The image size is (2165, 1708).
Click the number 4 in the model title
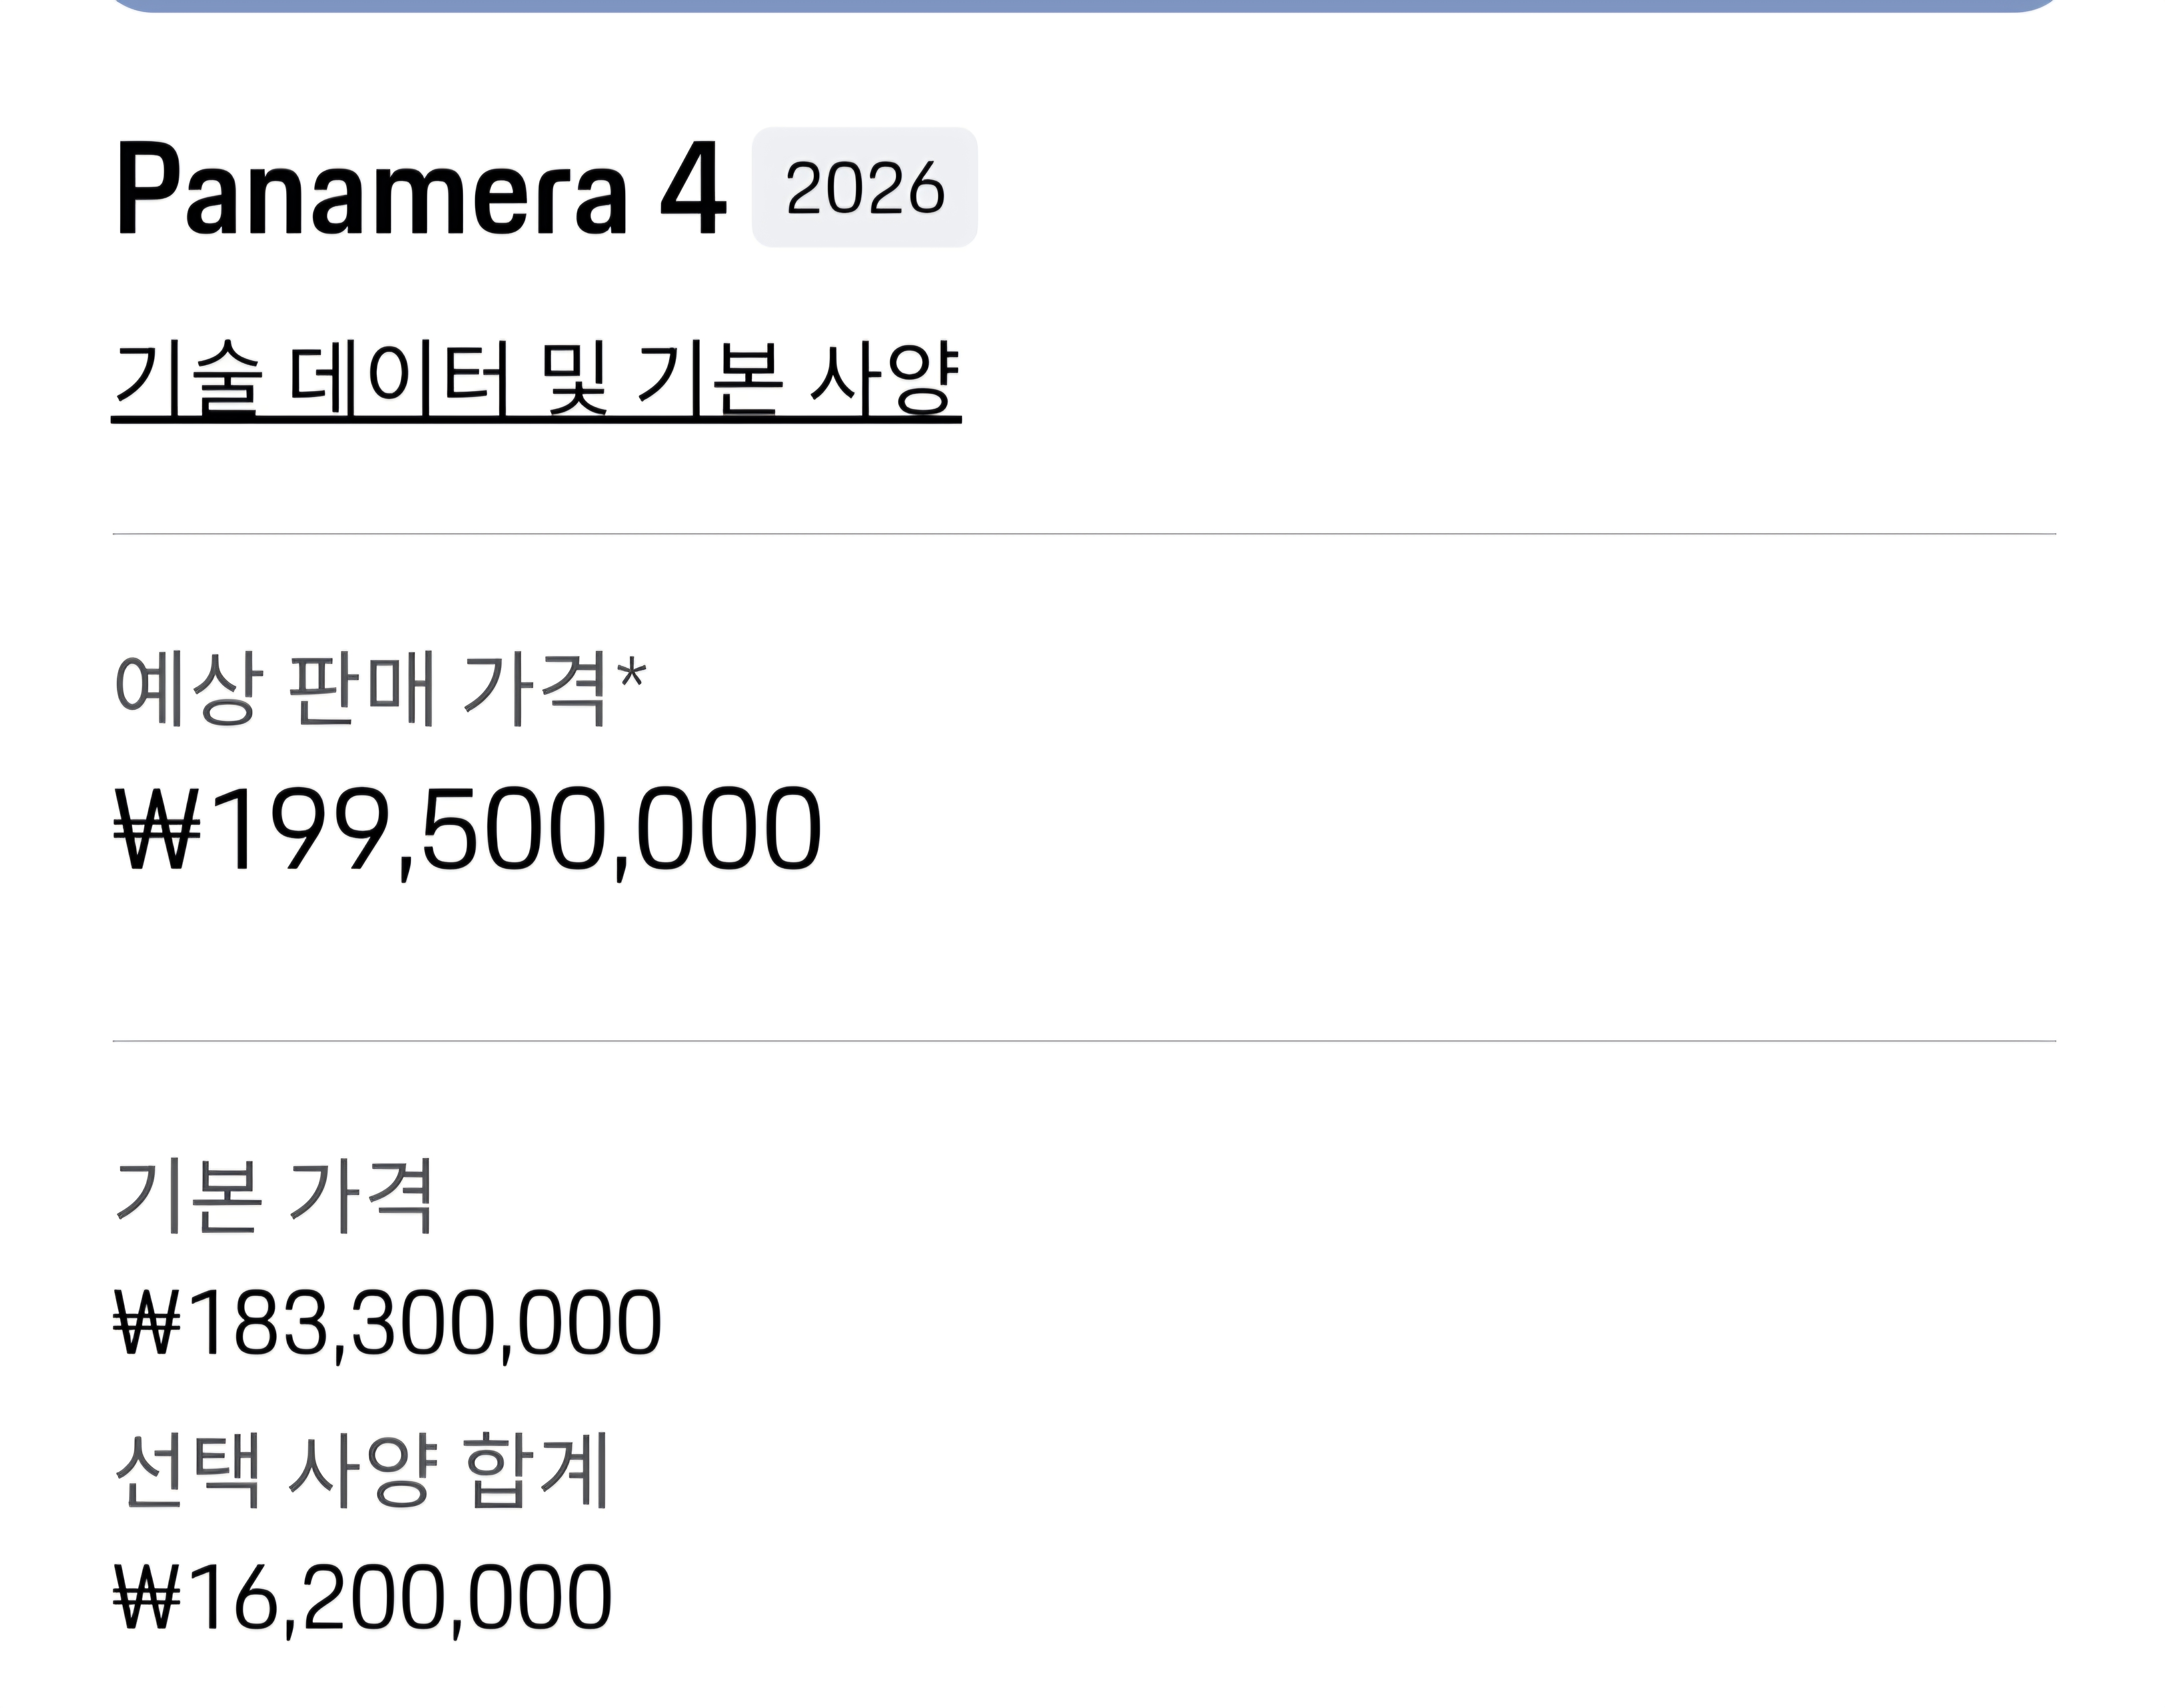pyautogui.click(x=692, y=188)
